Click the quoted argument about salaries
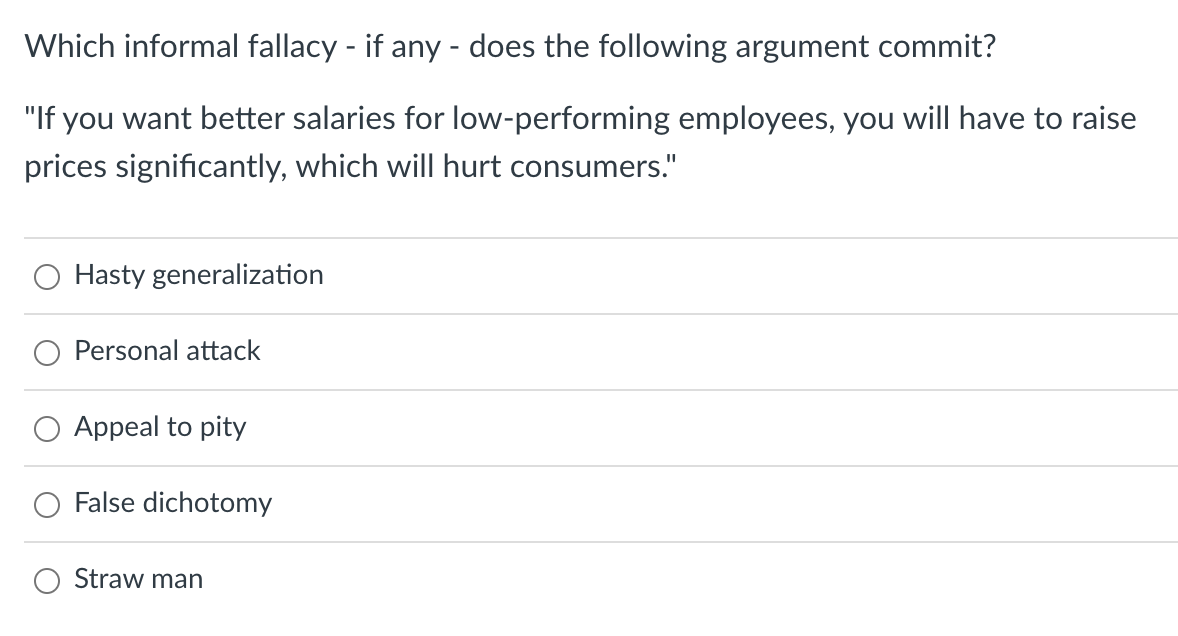The width and height of the screenshot is (1178, 636). (x=580, y=140)
